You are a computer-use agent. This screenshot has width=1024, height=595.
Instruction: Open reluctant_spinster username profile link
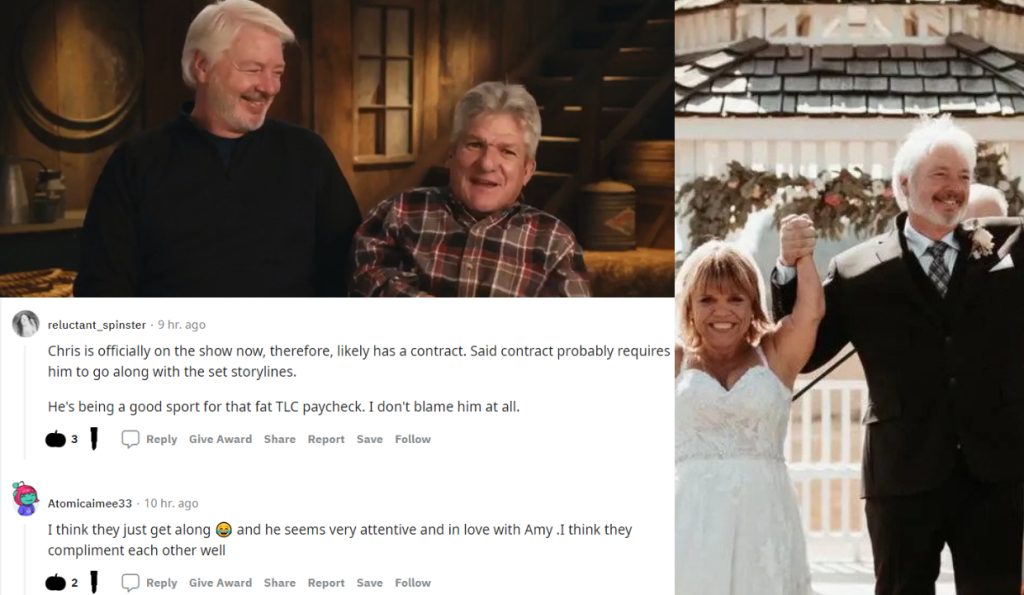pyautogui.click(x=97, y=325)
